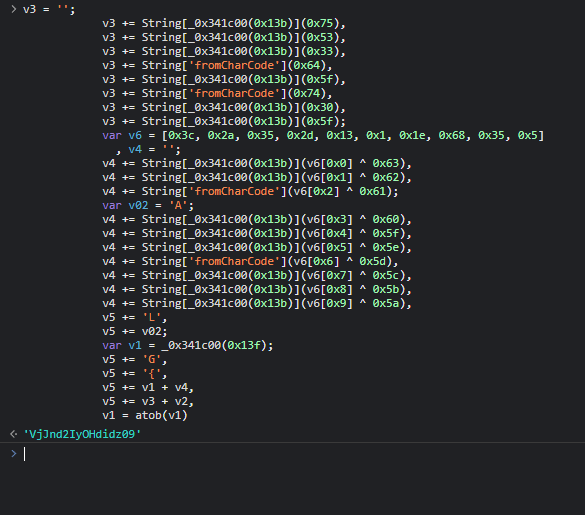Click the console prompt input line
Image resolution: width=585 pixels, height=515 pixels.
(x=304, y=454)
